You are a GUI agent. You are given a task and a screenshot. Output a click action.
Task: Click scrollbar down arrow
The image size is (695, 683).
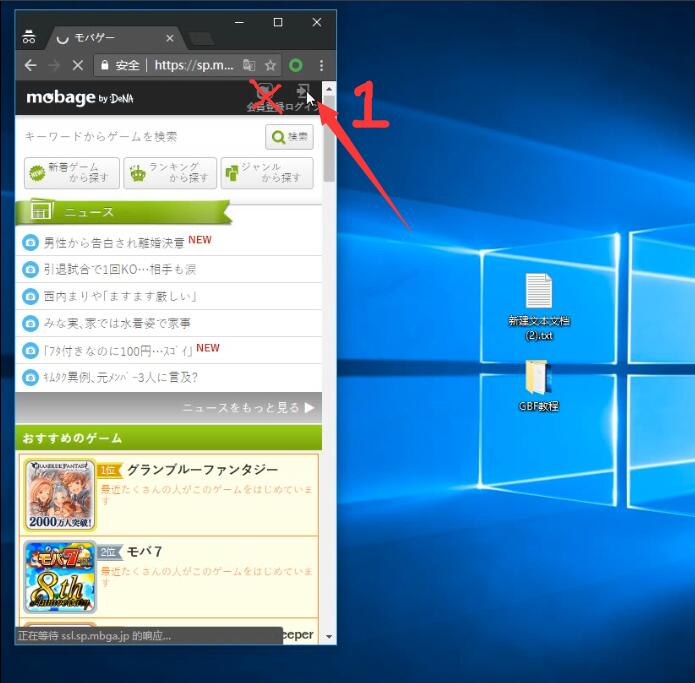(329, 636)
